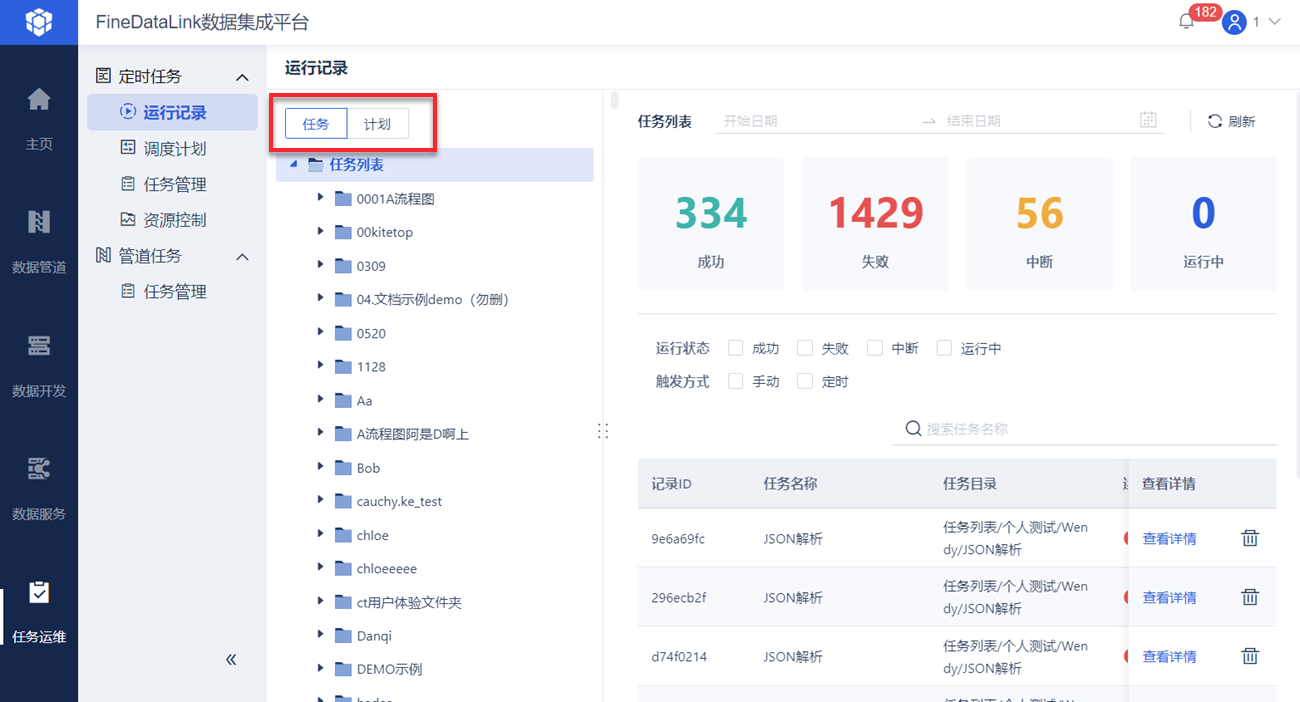
Task: Open 资源控制 menu item
Action: click(172, 220)
